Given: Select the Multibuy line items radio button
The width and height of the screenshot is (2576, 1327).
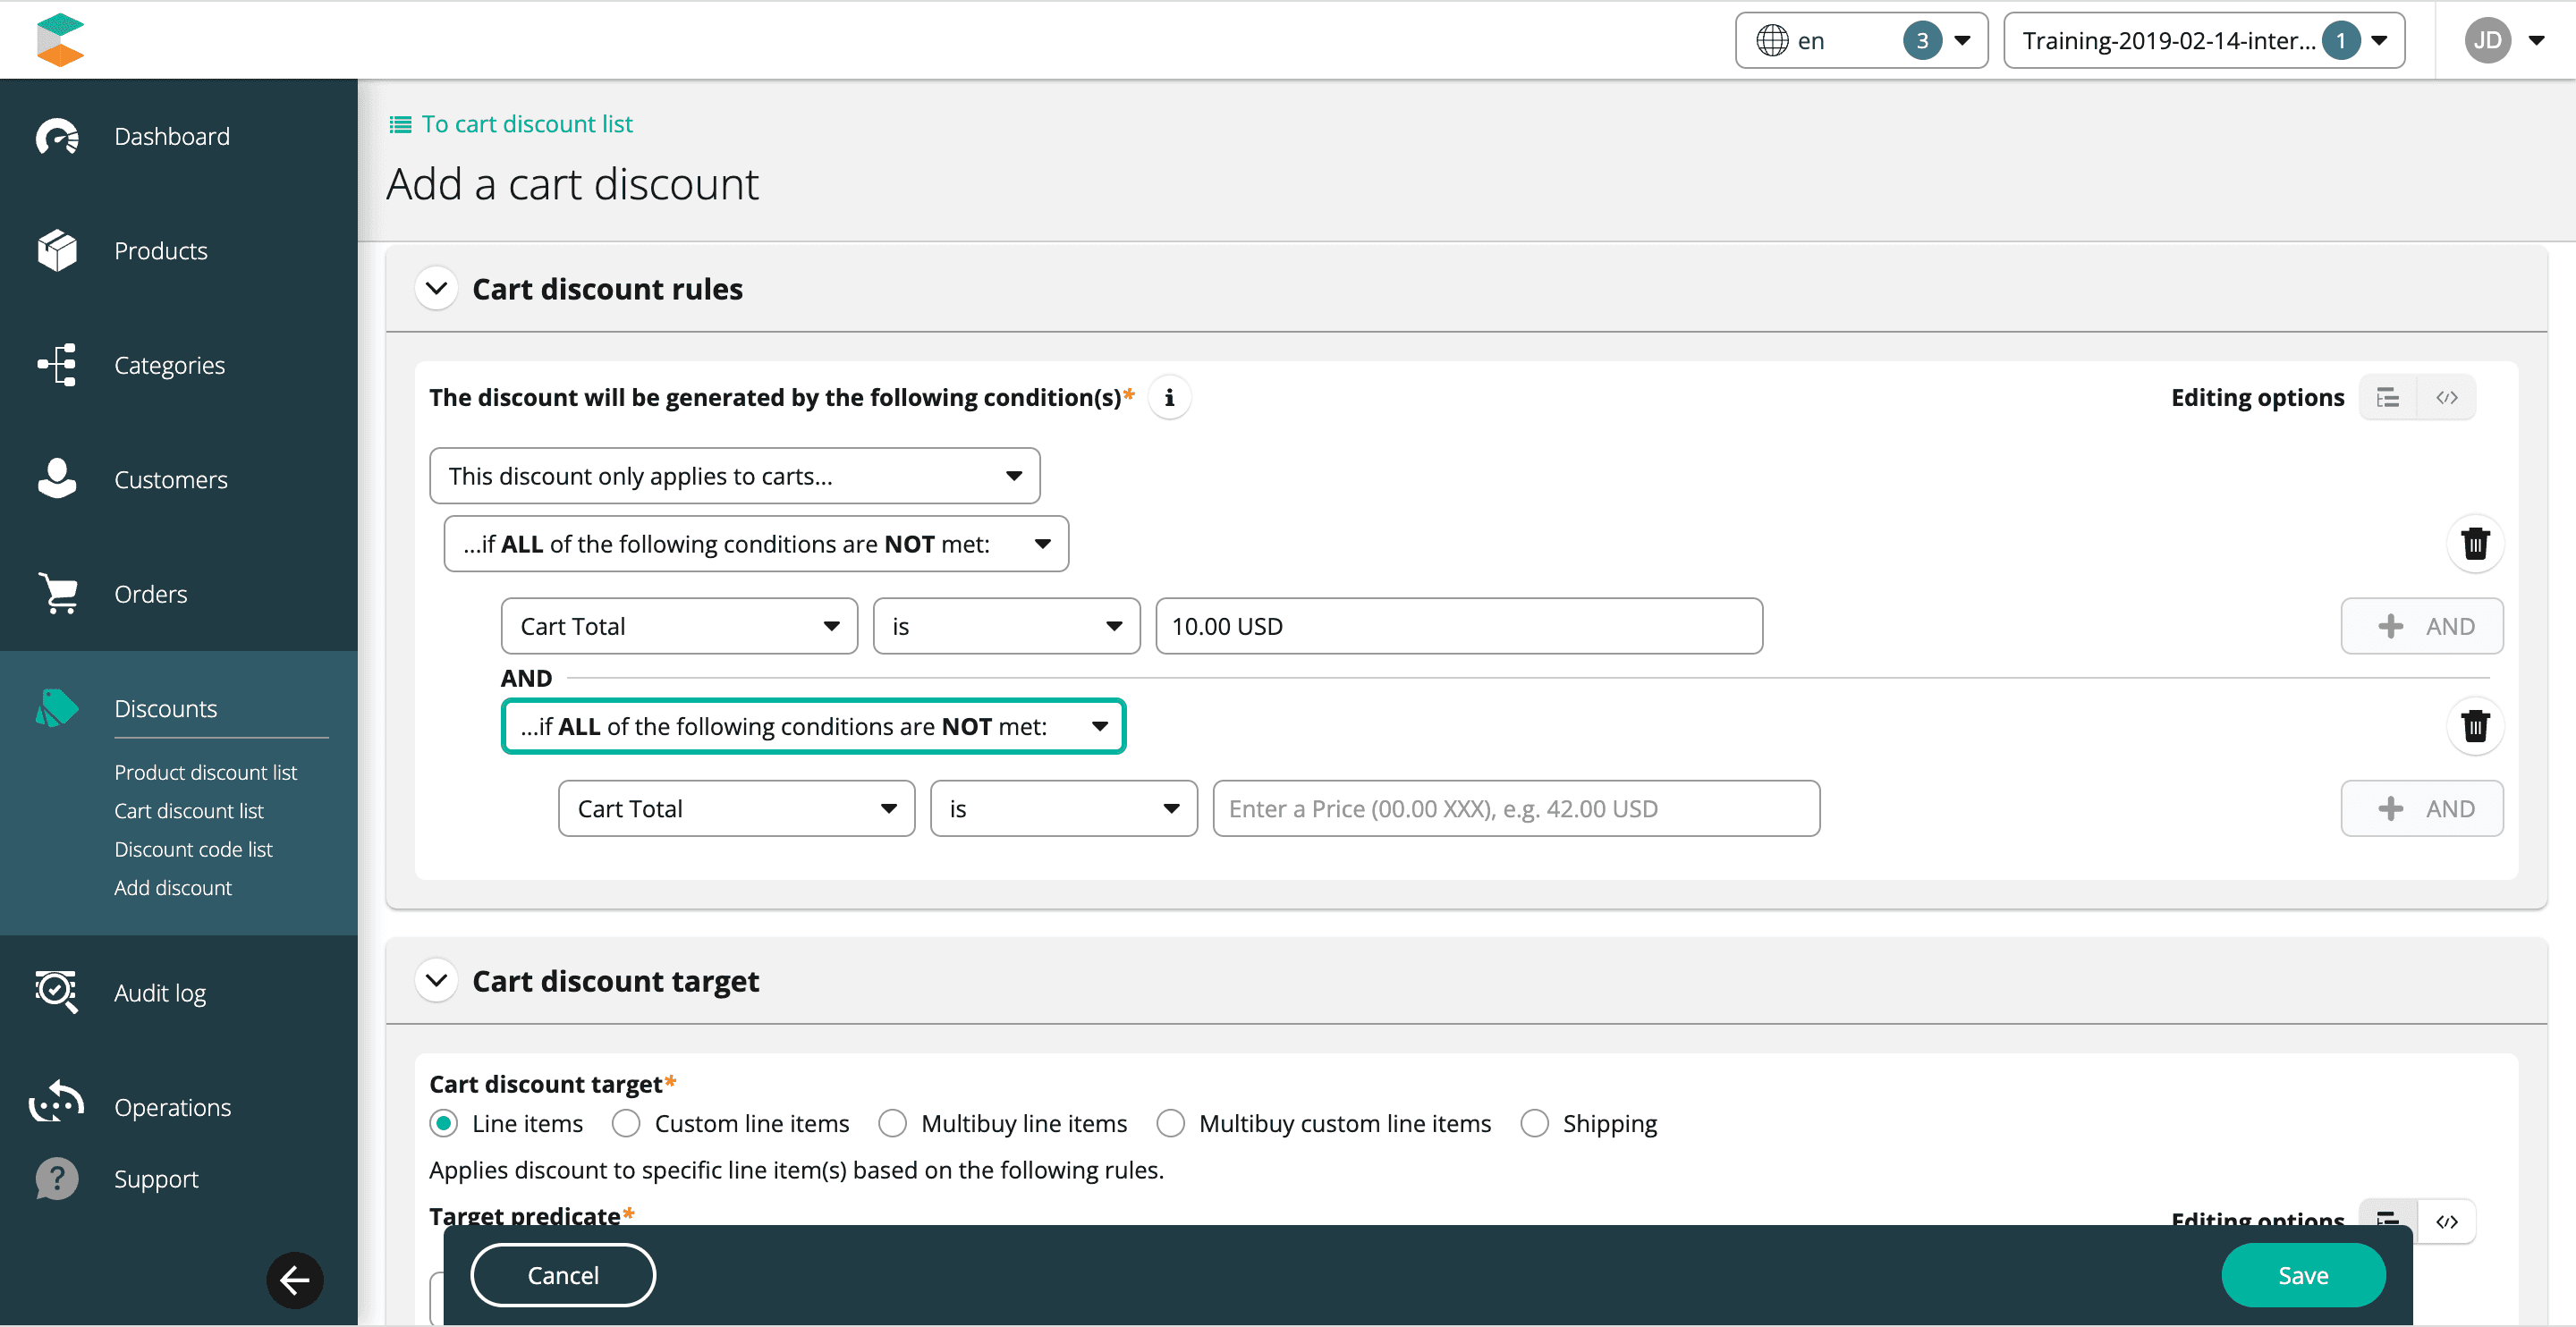Looking at the screenshot, I should tap(892, 1122).
